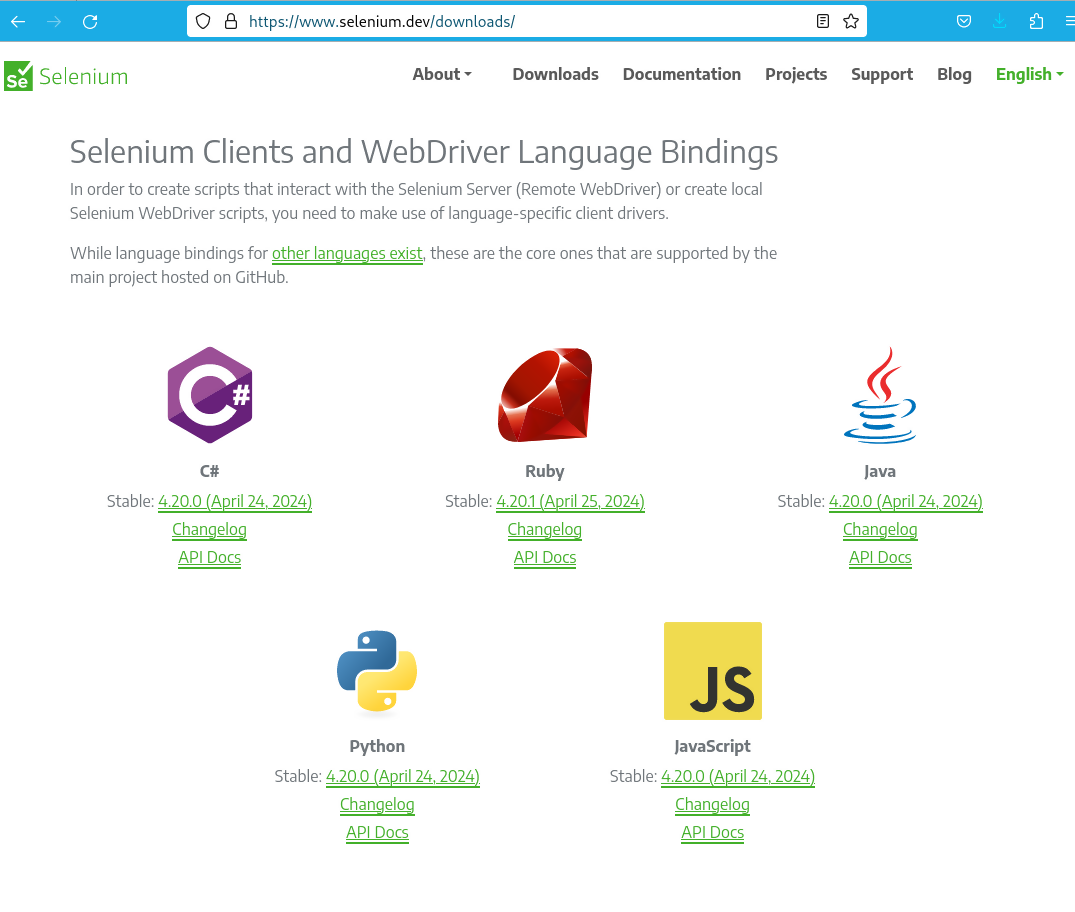View site security via the padlock icon
Screen dimensions: 1075x912
(231, 21)
